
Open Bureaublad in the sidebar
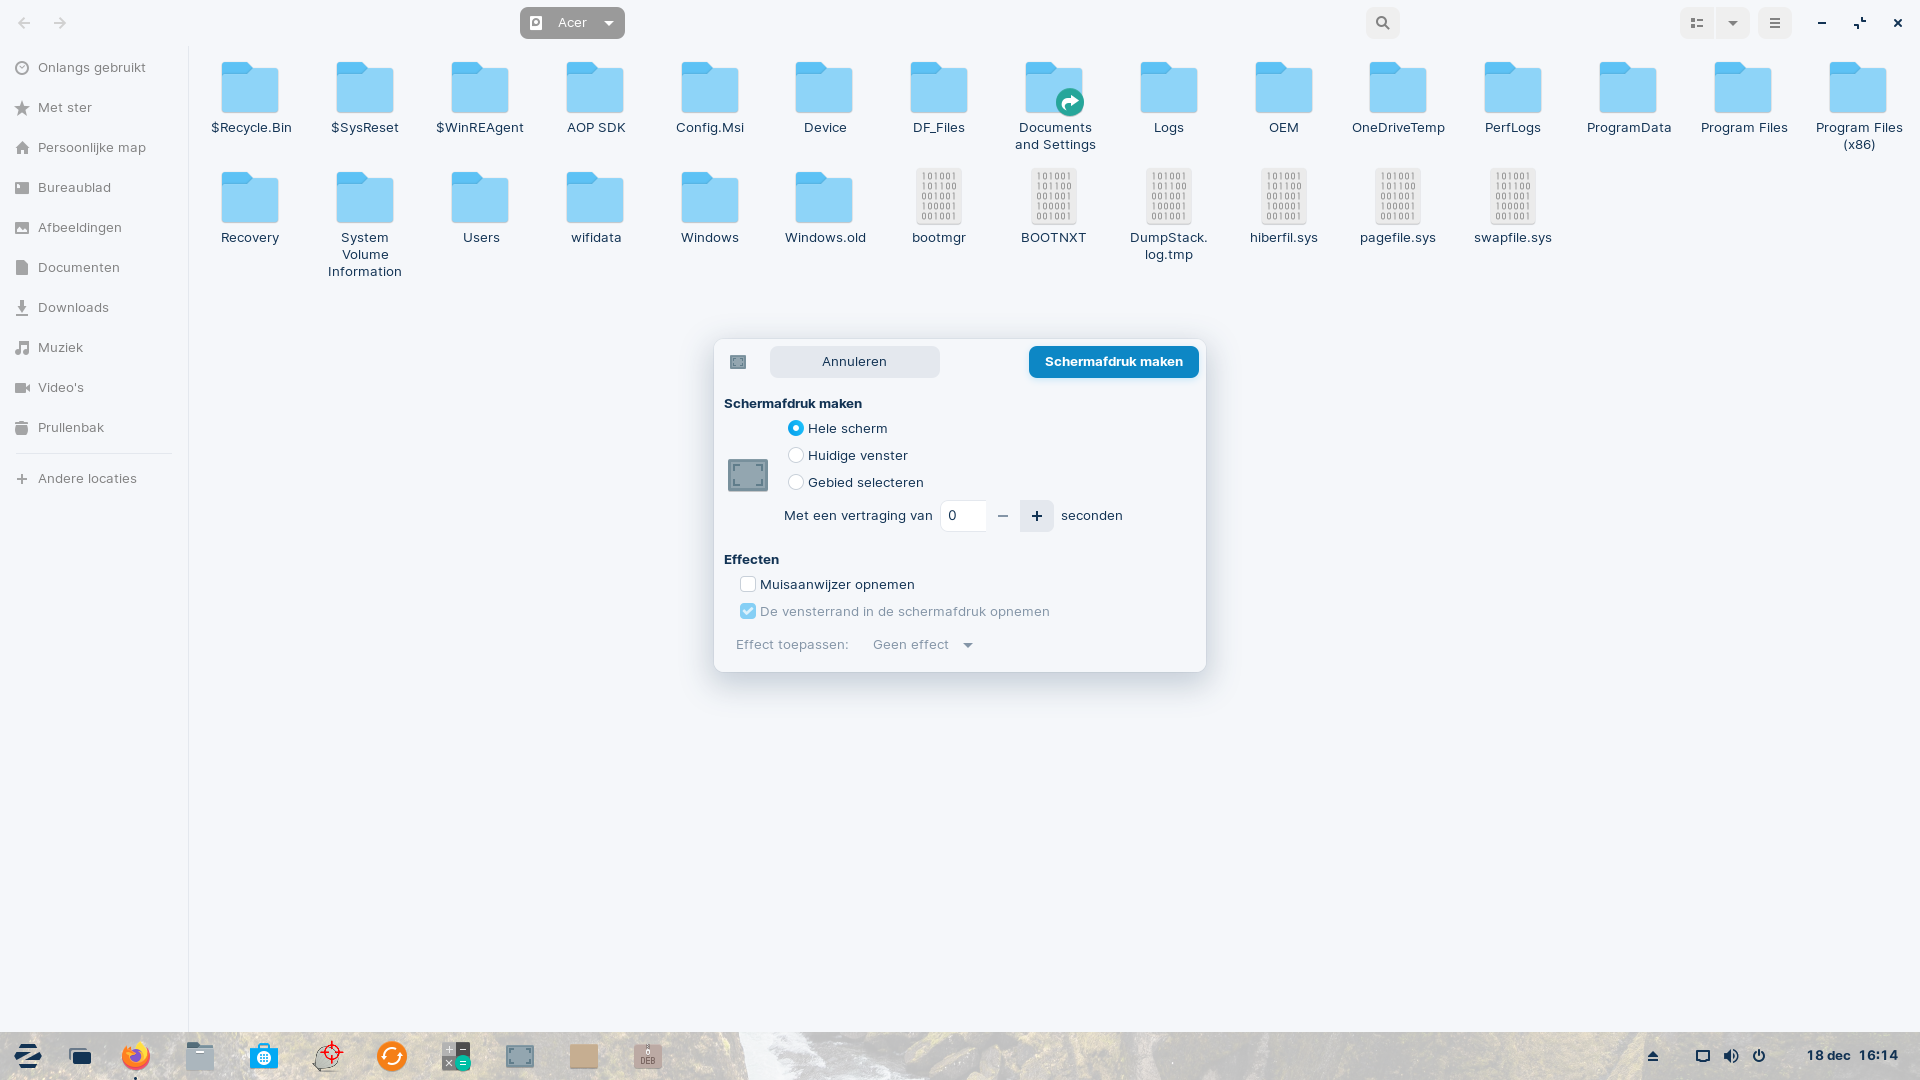tap(74, 187)
